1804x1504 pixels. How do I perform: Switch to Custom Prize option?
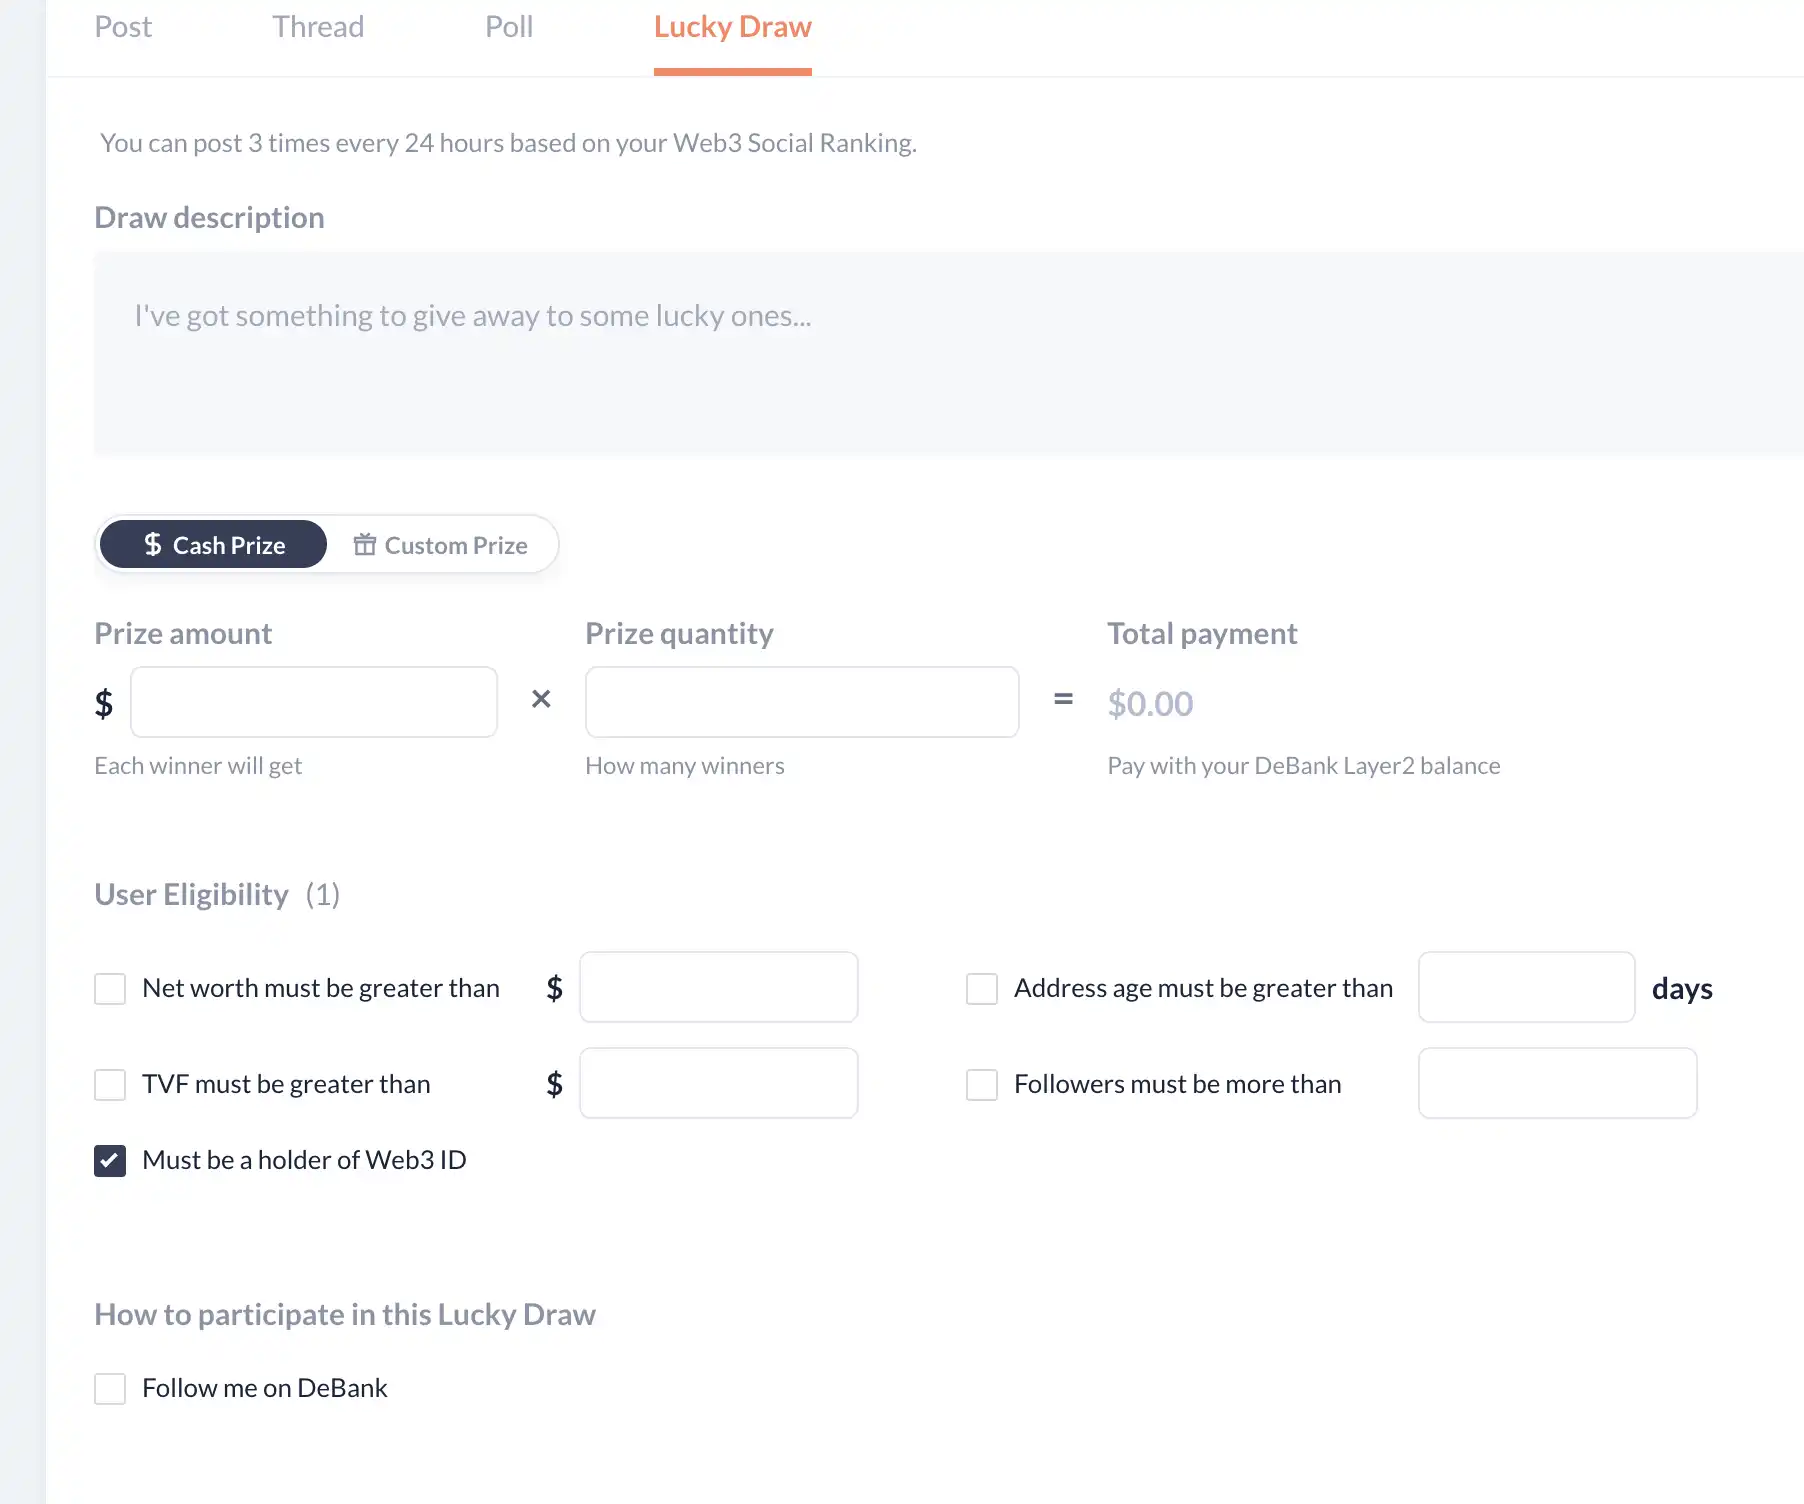[x=441, y=545]
